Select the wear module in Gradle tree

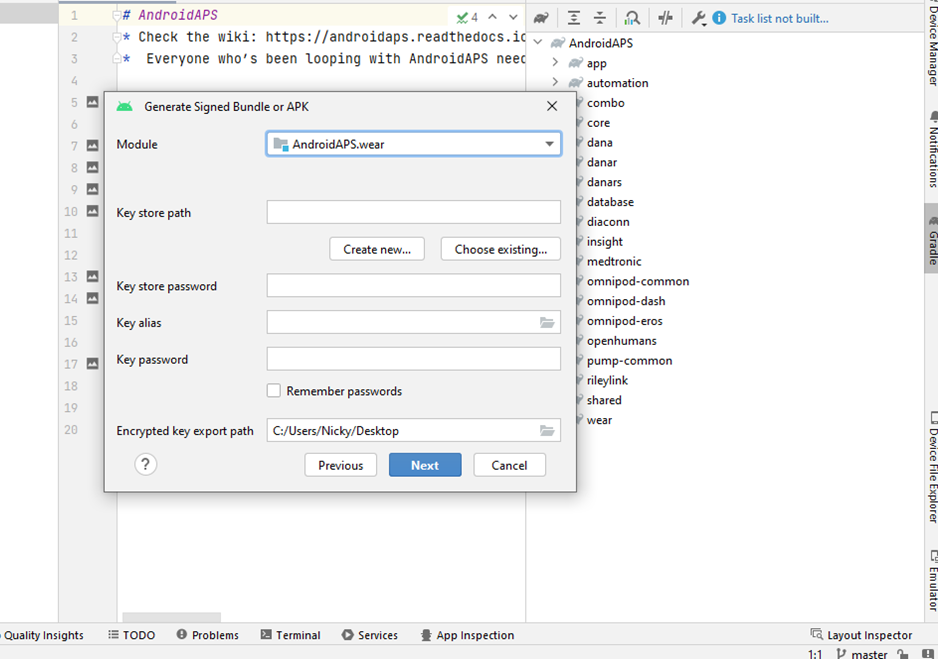pyautogui.click(x=599, y=420)
